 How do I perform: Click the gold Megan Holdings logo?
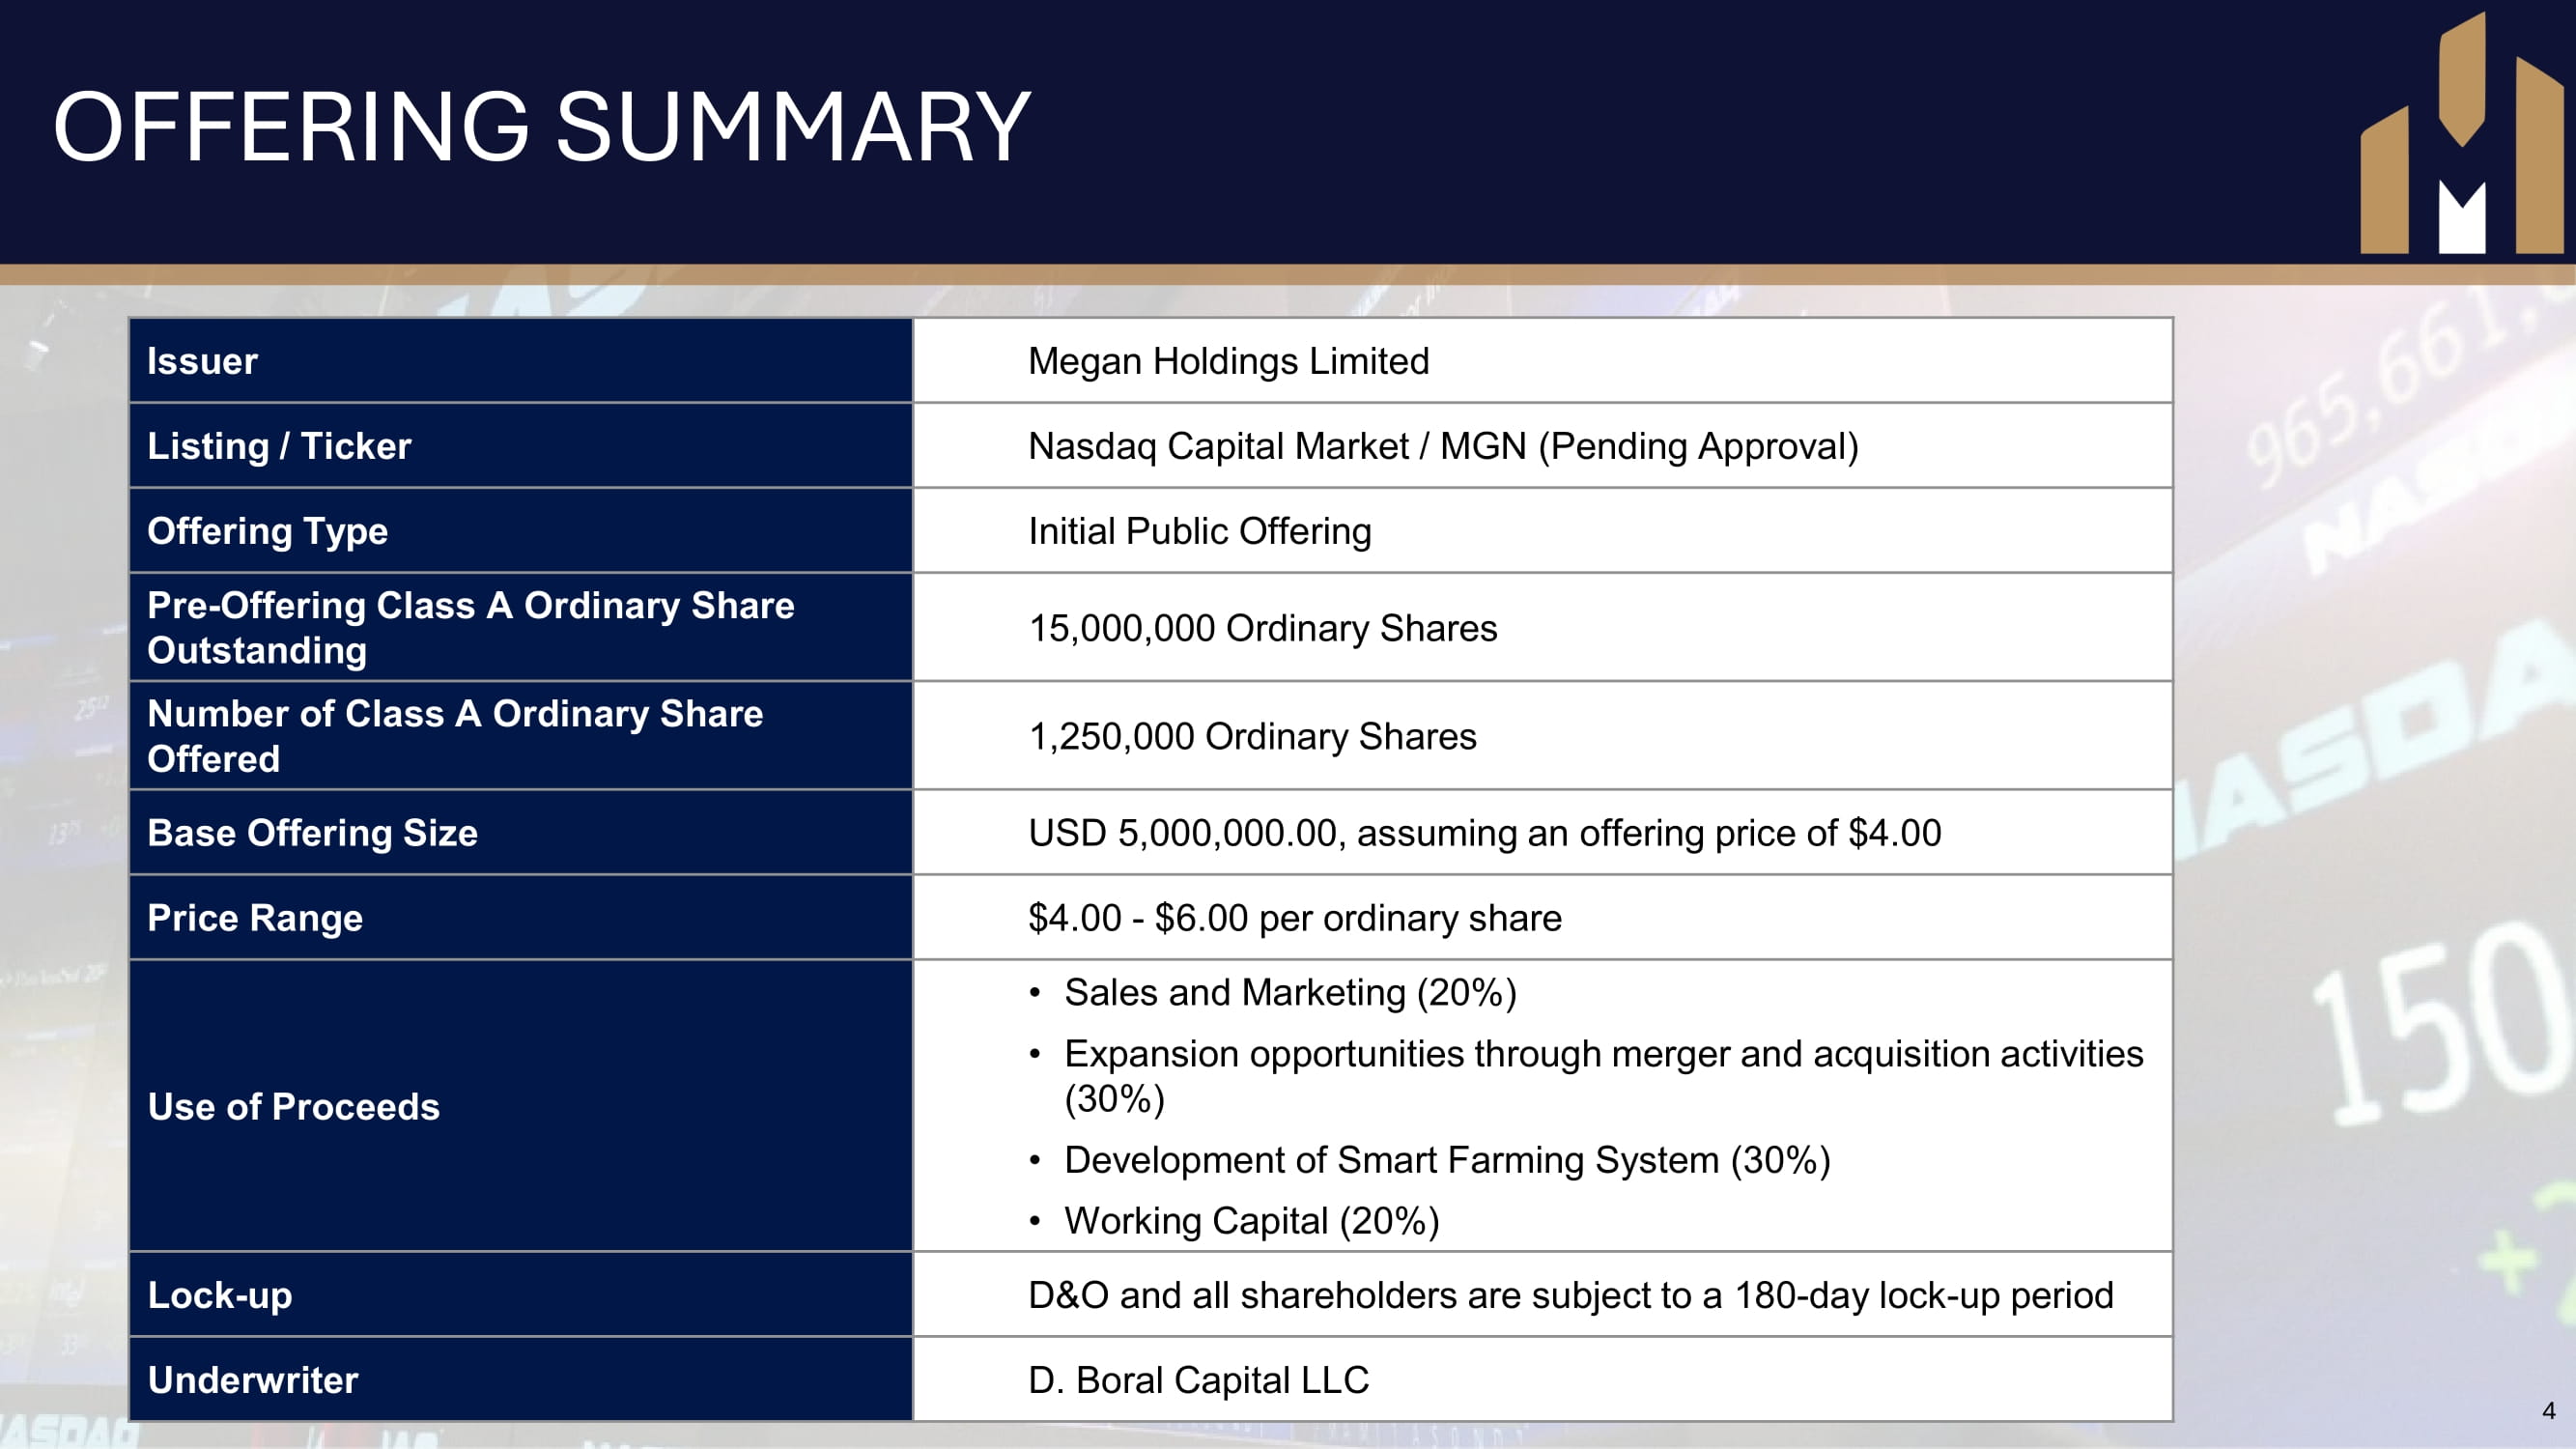pos(2462,133)
